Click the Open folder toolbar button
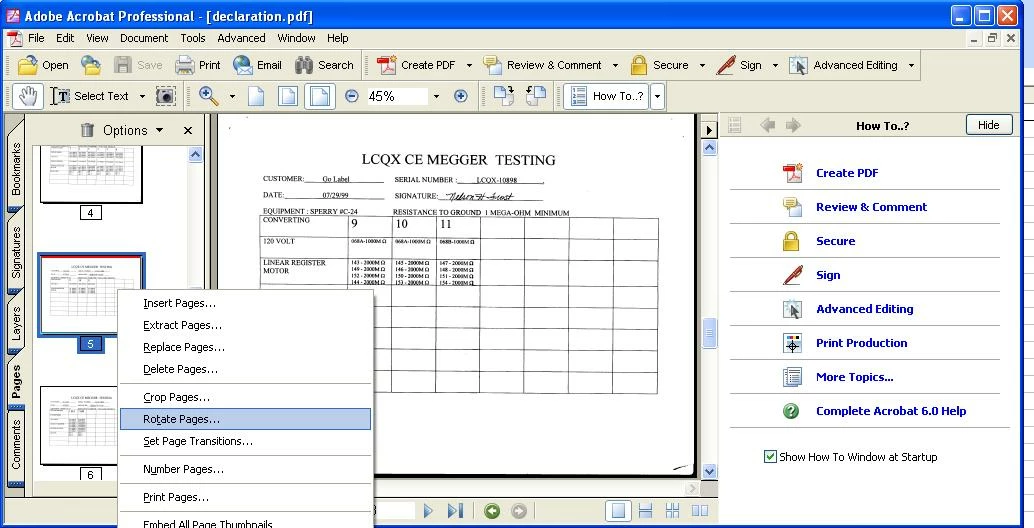Image resolution: width=1034 pixels, height=528 pixels. 43,65
